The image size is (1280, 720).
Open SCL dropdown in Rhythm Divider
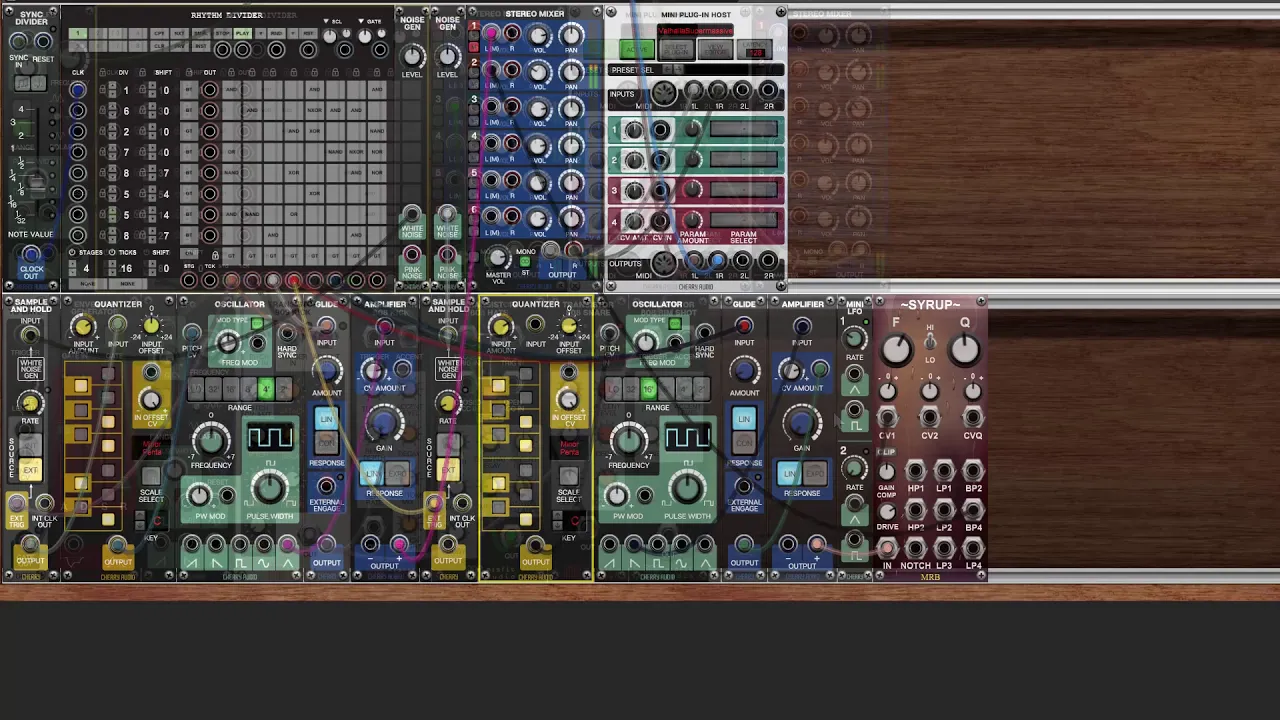point(326,21)
